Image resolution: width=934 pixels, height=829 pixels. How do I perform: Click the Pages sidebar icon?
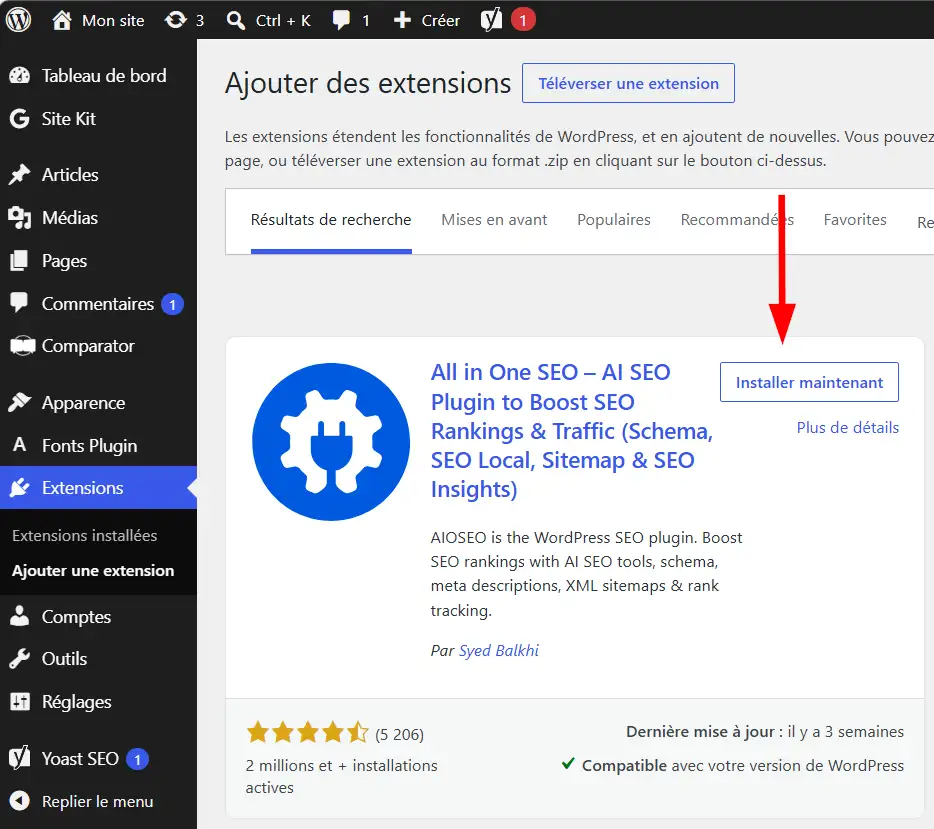coord(20,261)
